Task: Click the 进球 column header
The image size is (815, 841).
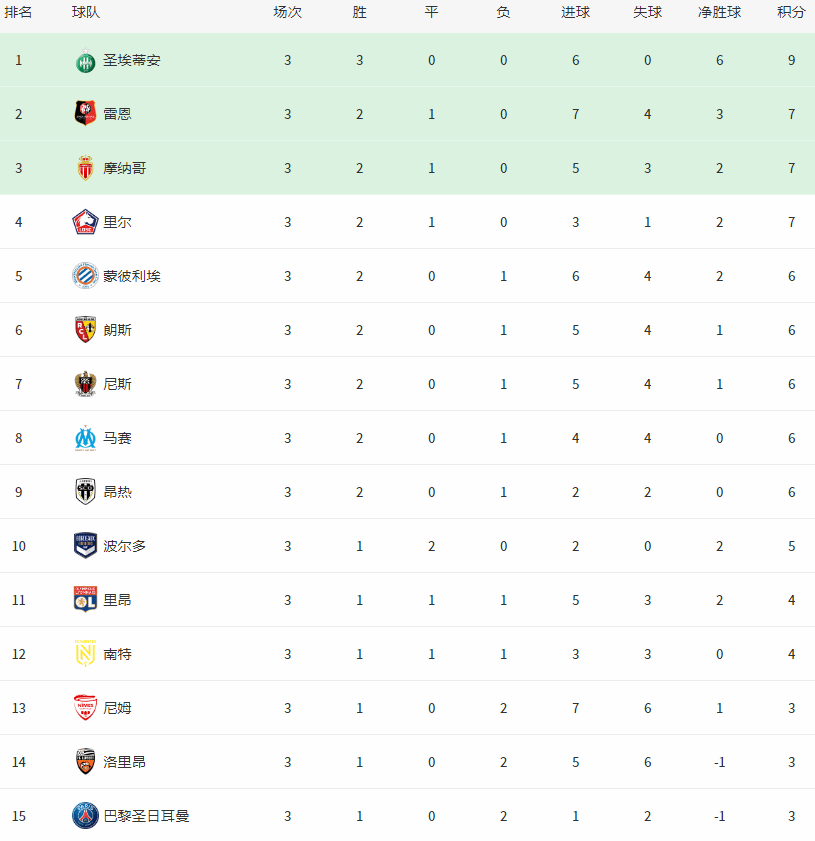Action: coord(575,13)
